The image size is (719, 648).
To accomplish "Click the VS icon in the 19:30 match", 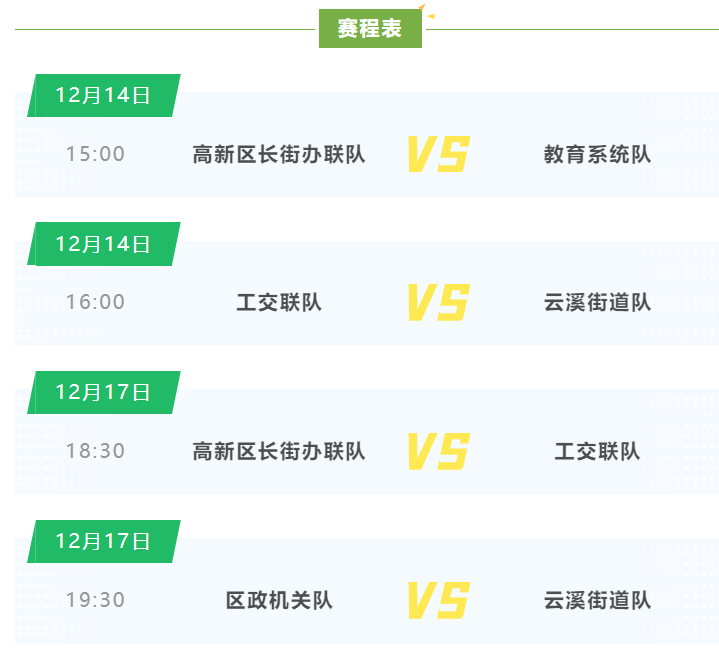I will [x=437, y=600].
